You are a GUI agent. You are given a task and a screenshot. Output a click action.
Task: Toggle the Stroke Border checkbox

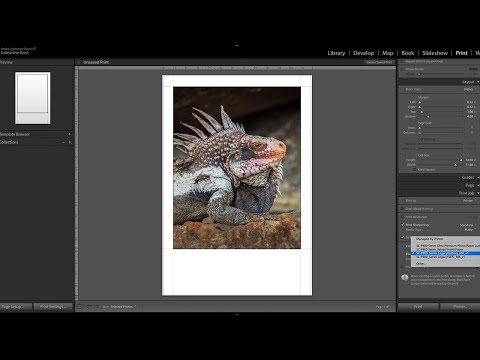click(402, 69)
